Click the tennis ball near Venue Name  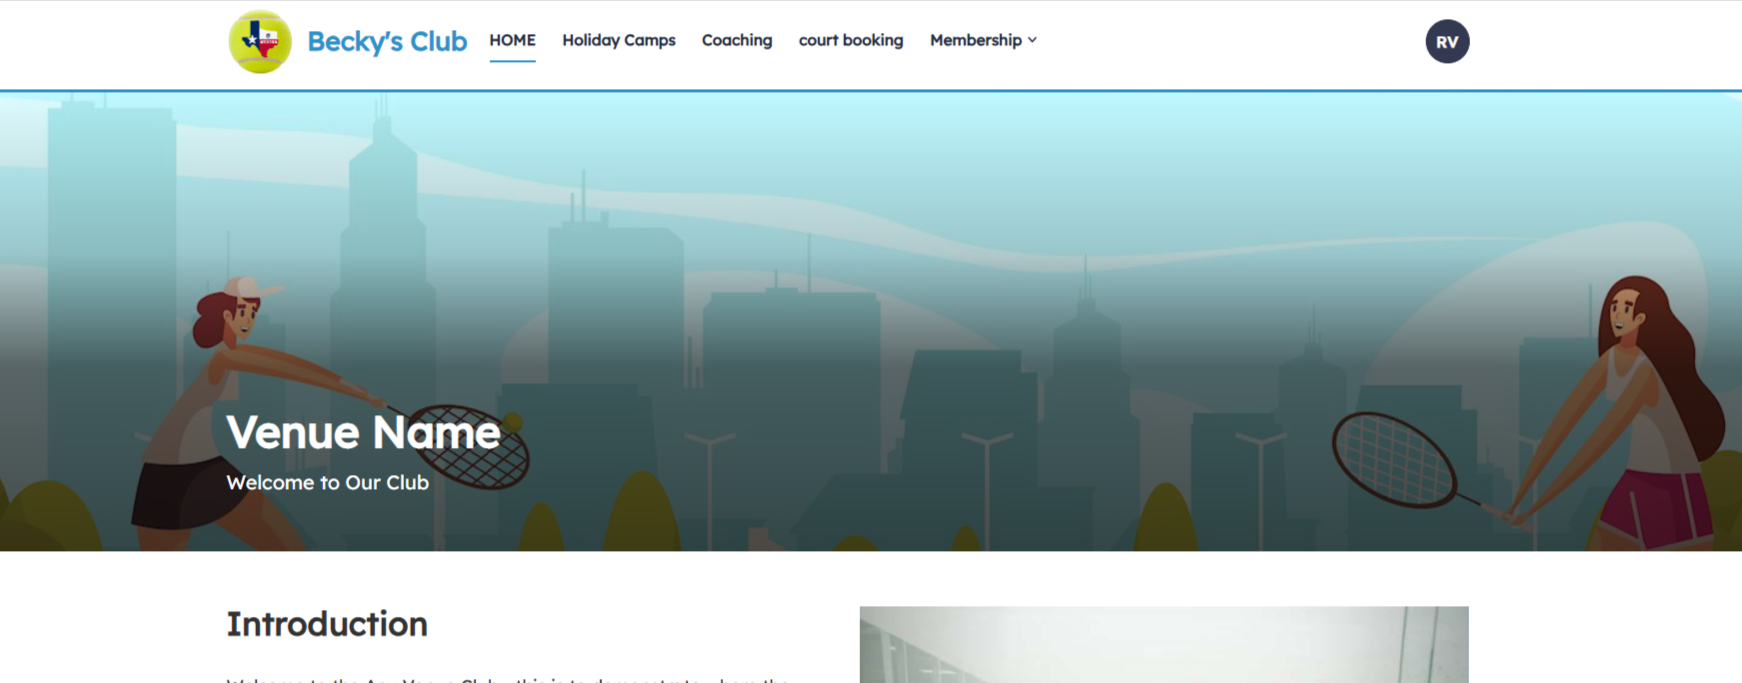tap(513, 421)
